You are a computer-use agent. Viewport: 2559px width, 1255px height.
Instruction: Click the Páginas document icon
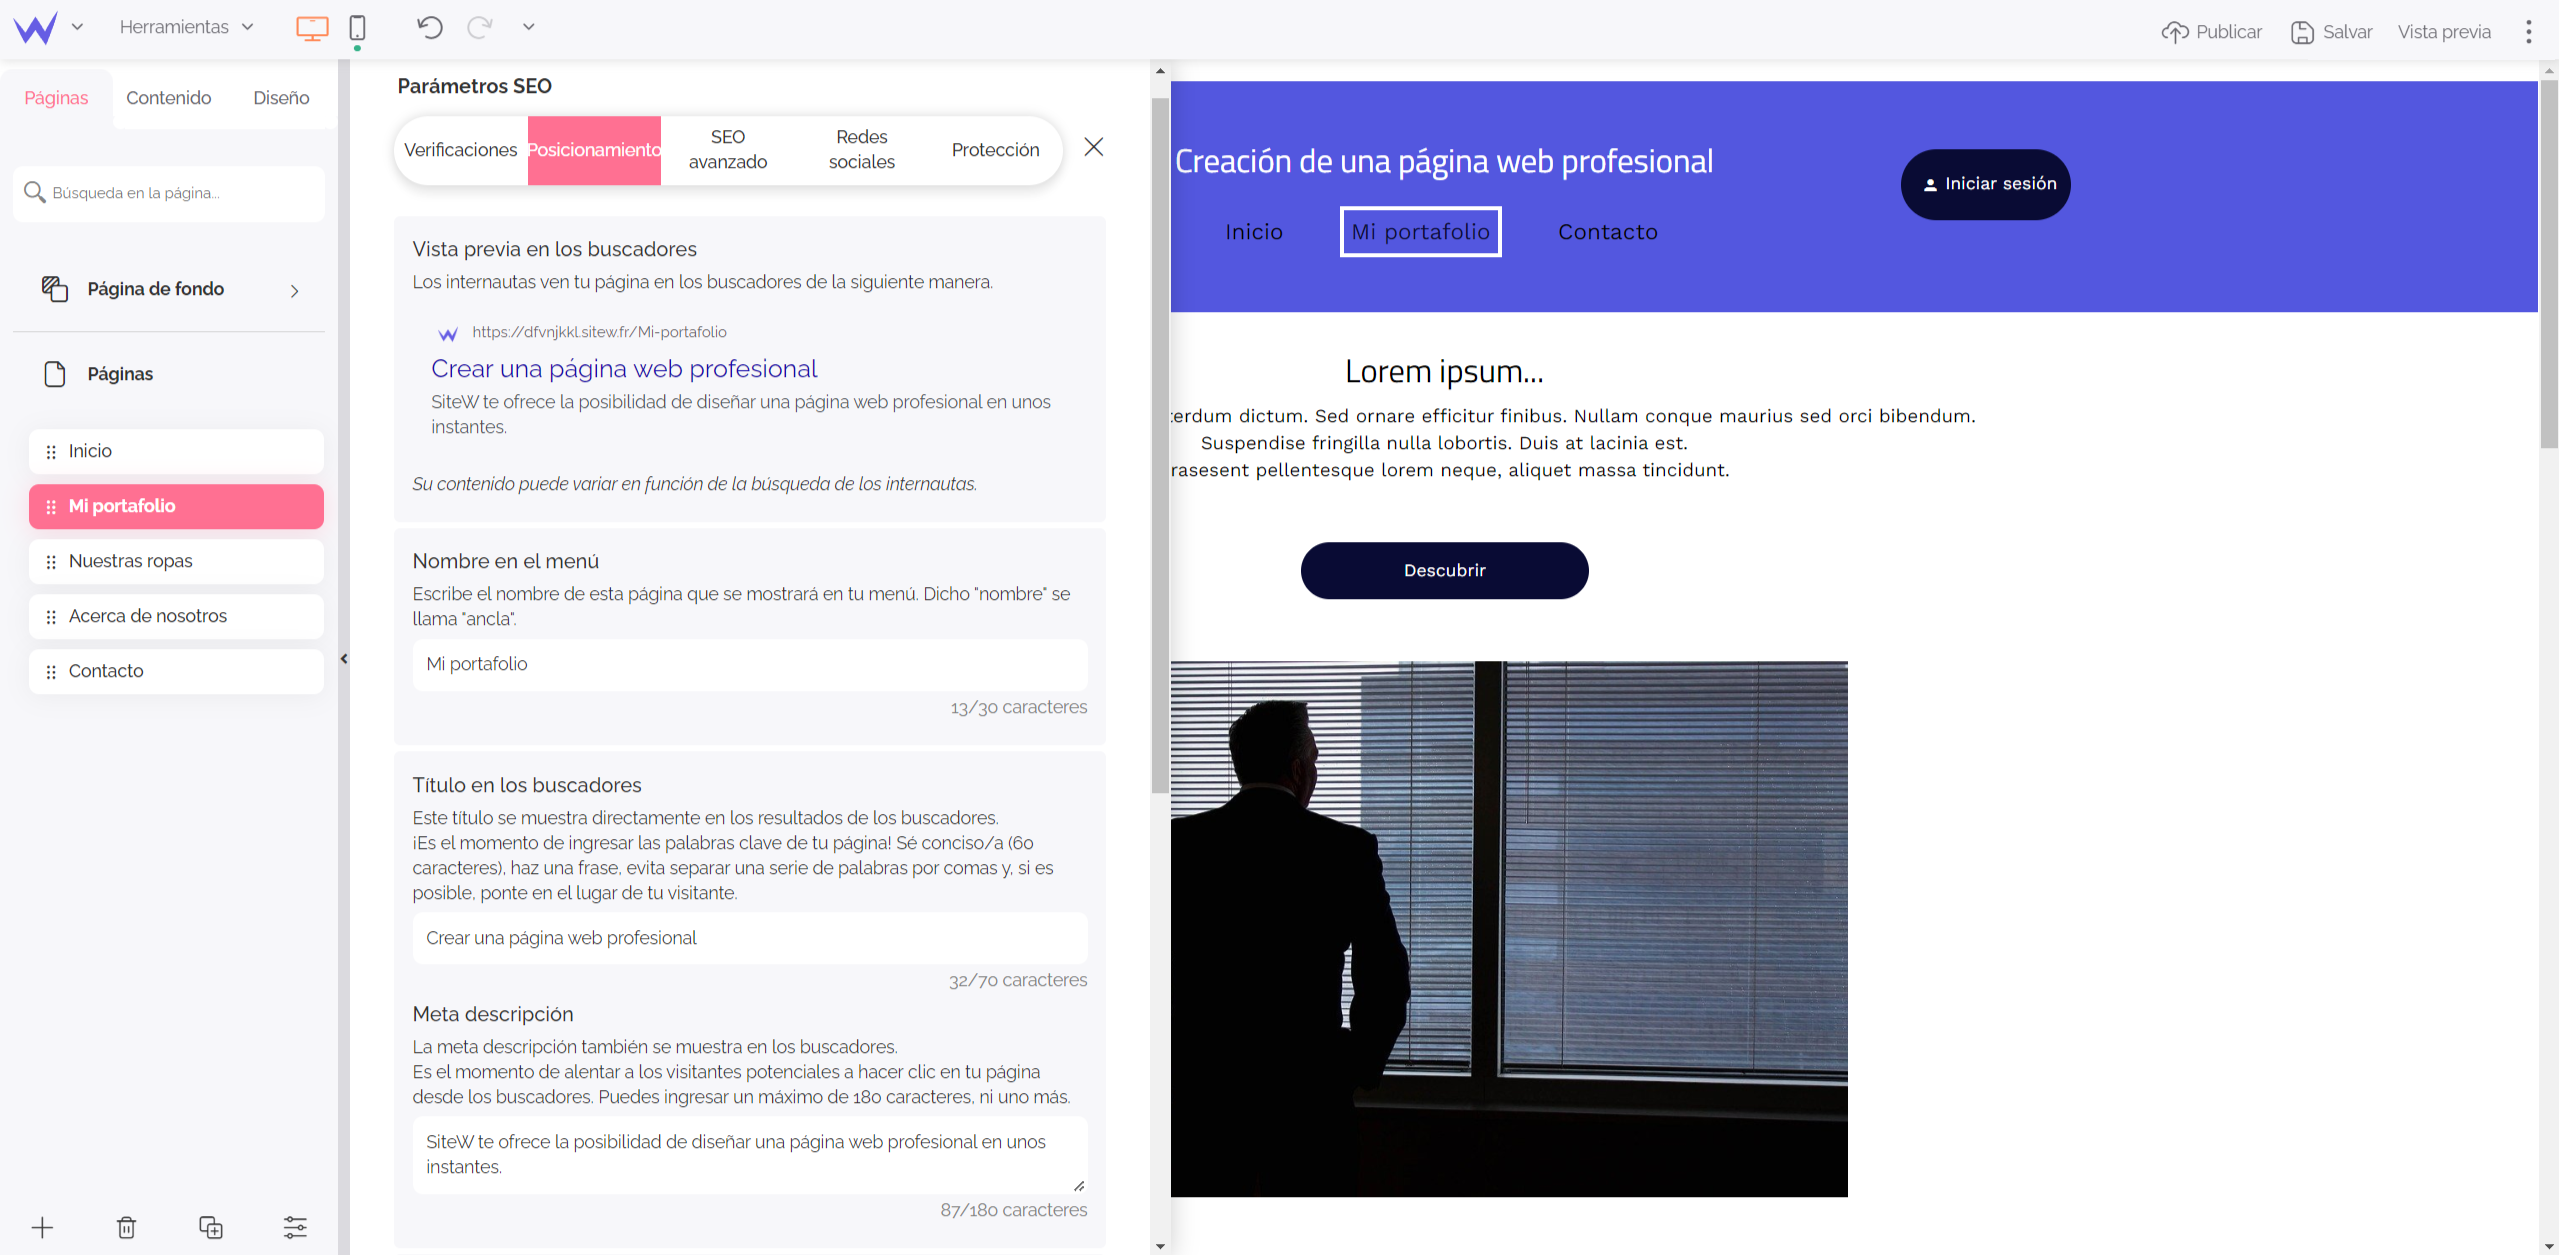pyautogui.click(x=55, y=374)
